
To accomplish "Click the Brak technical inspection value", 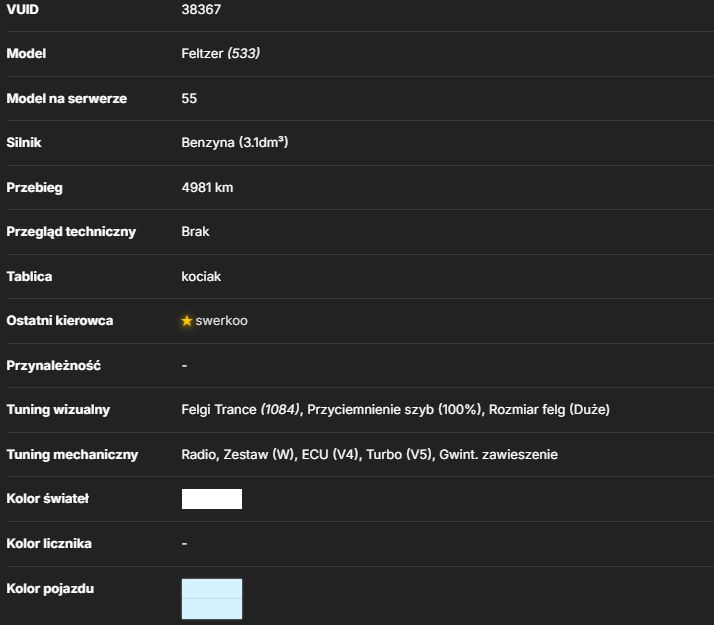I will coord(195,232).
